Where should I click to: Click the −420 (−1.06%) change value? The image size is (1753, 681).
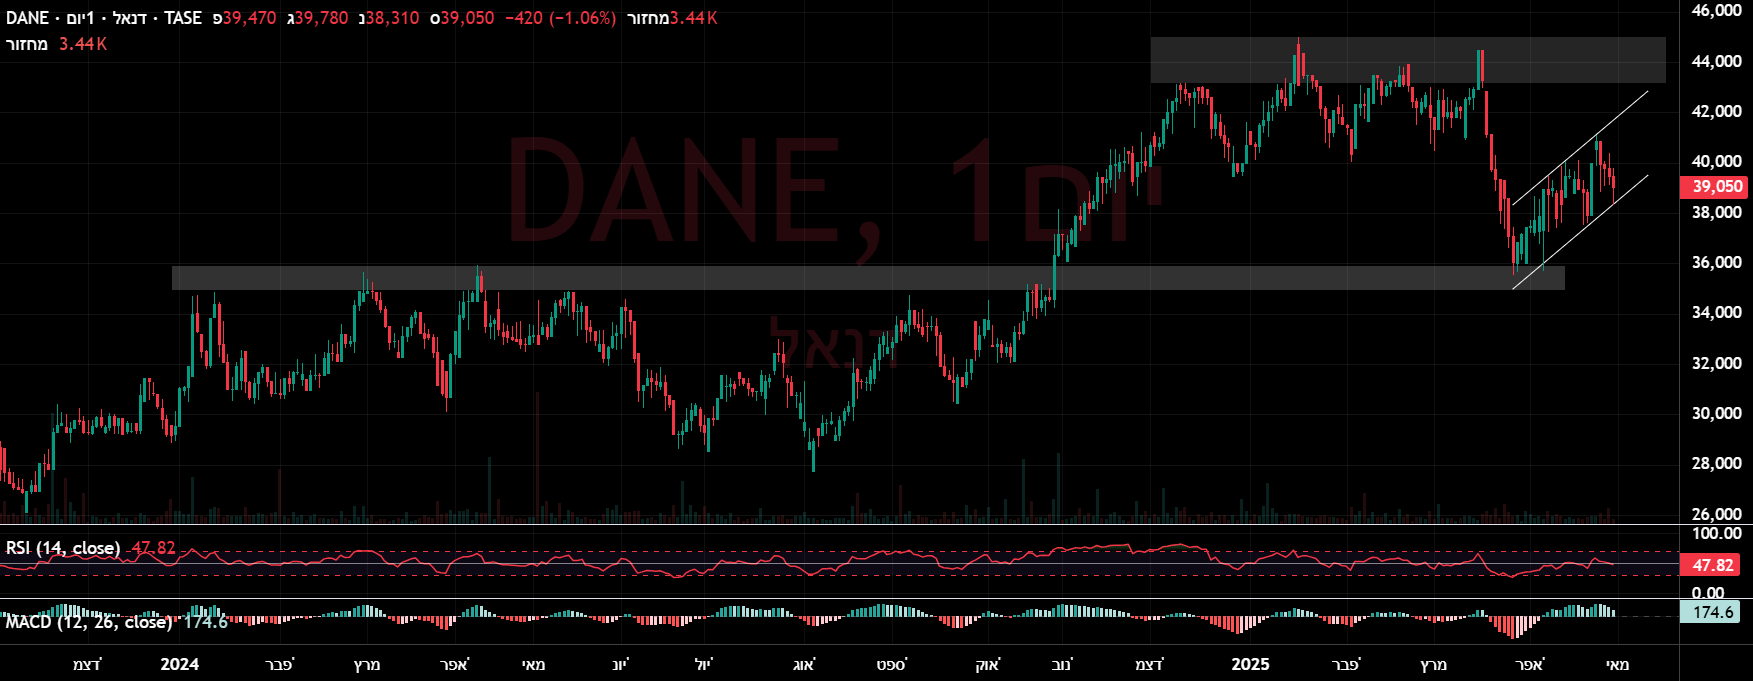click(560, 18)
